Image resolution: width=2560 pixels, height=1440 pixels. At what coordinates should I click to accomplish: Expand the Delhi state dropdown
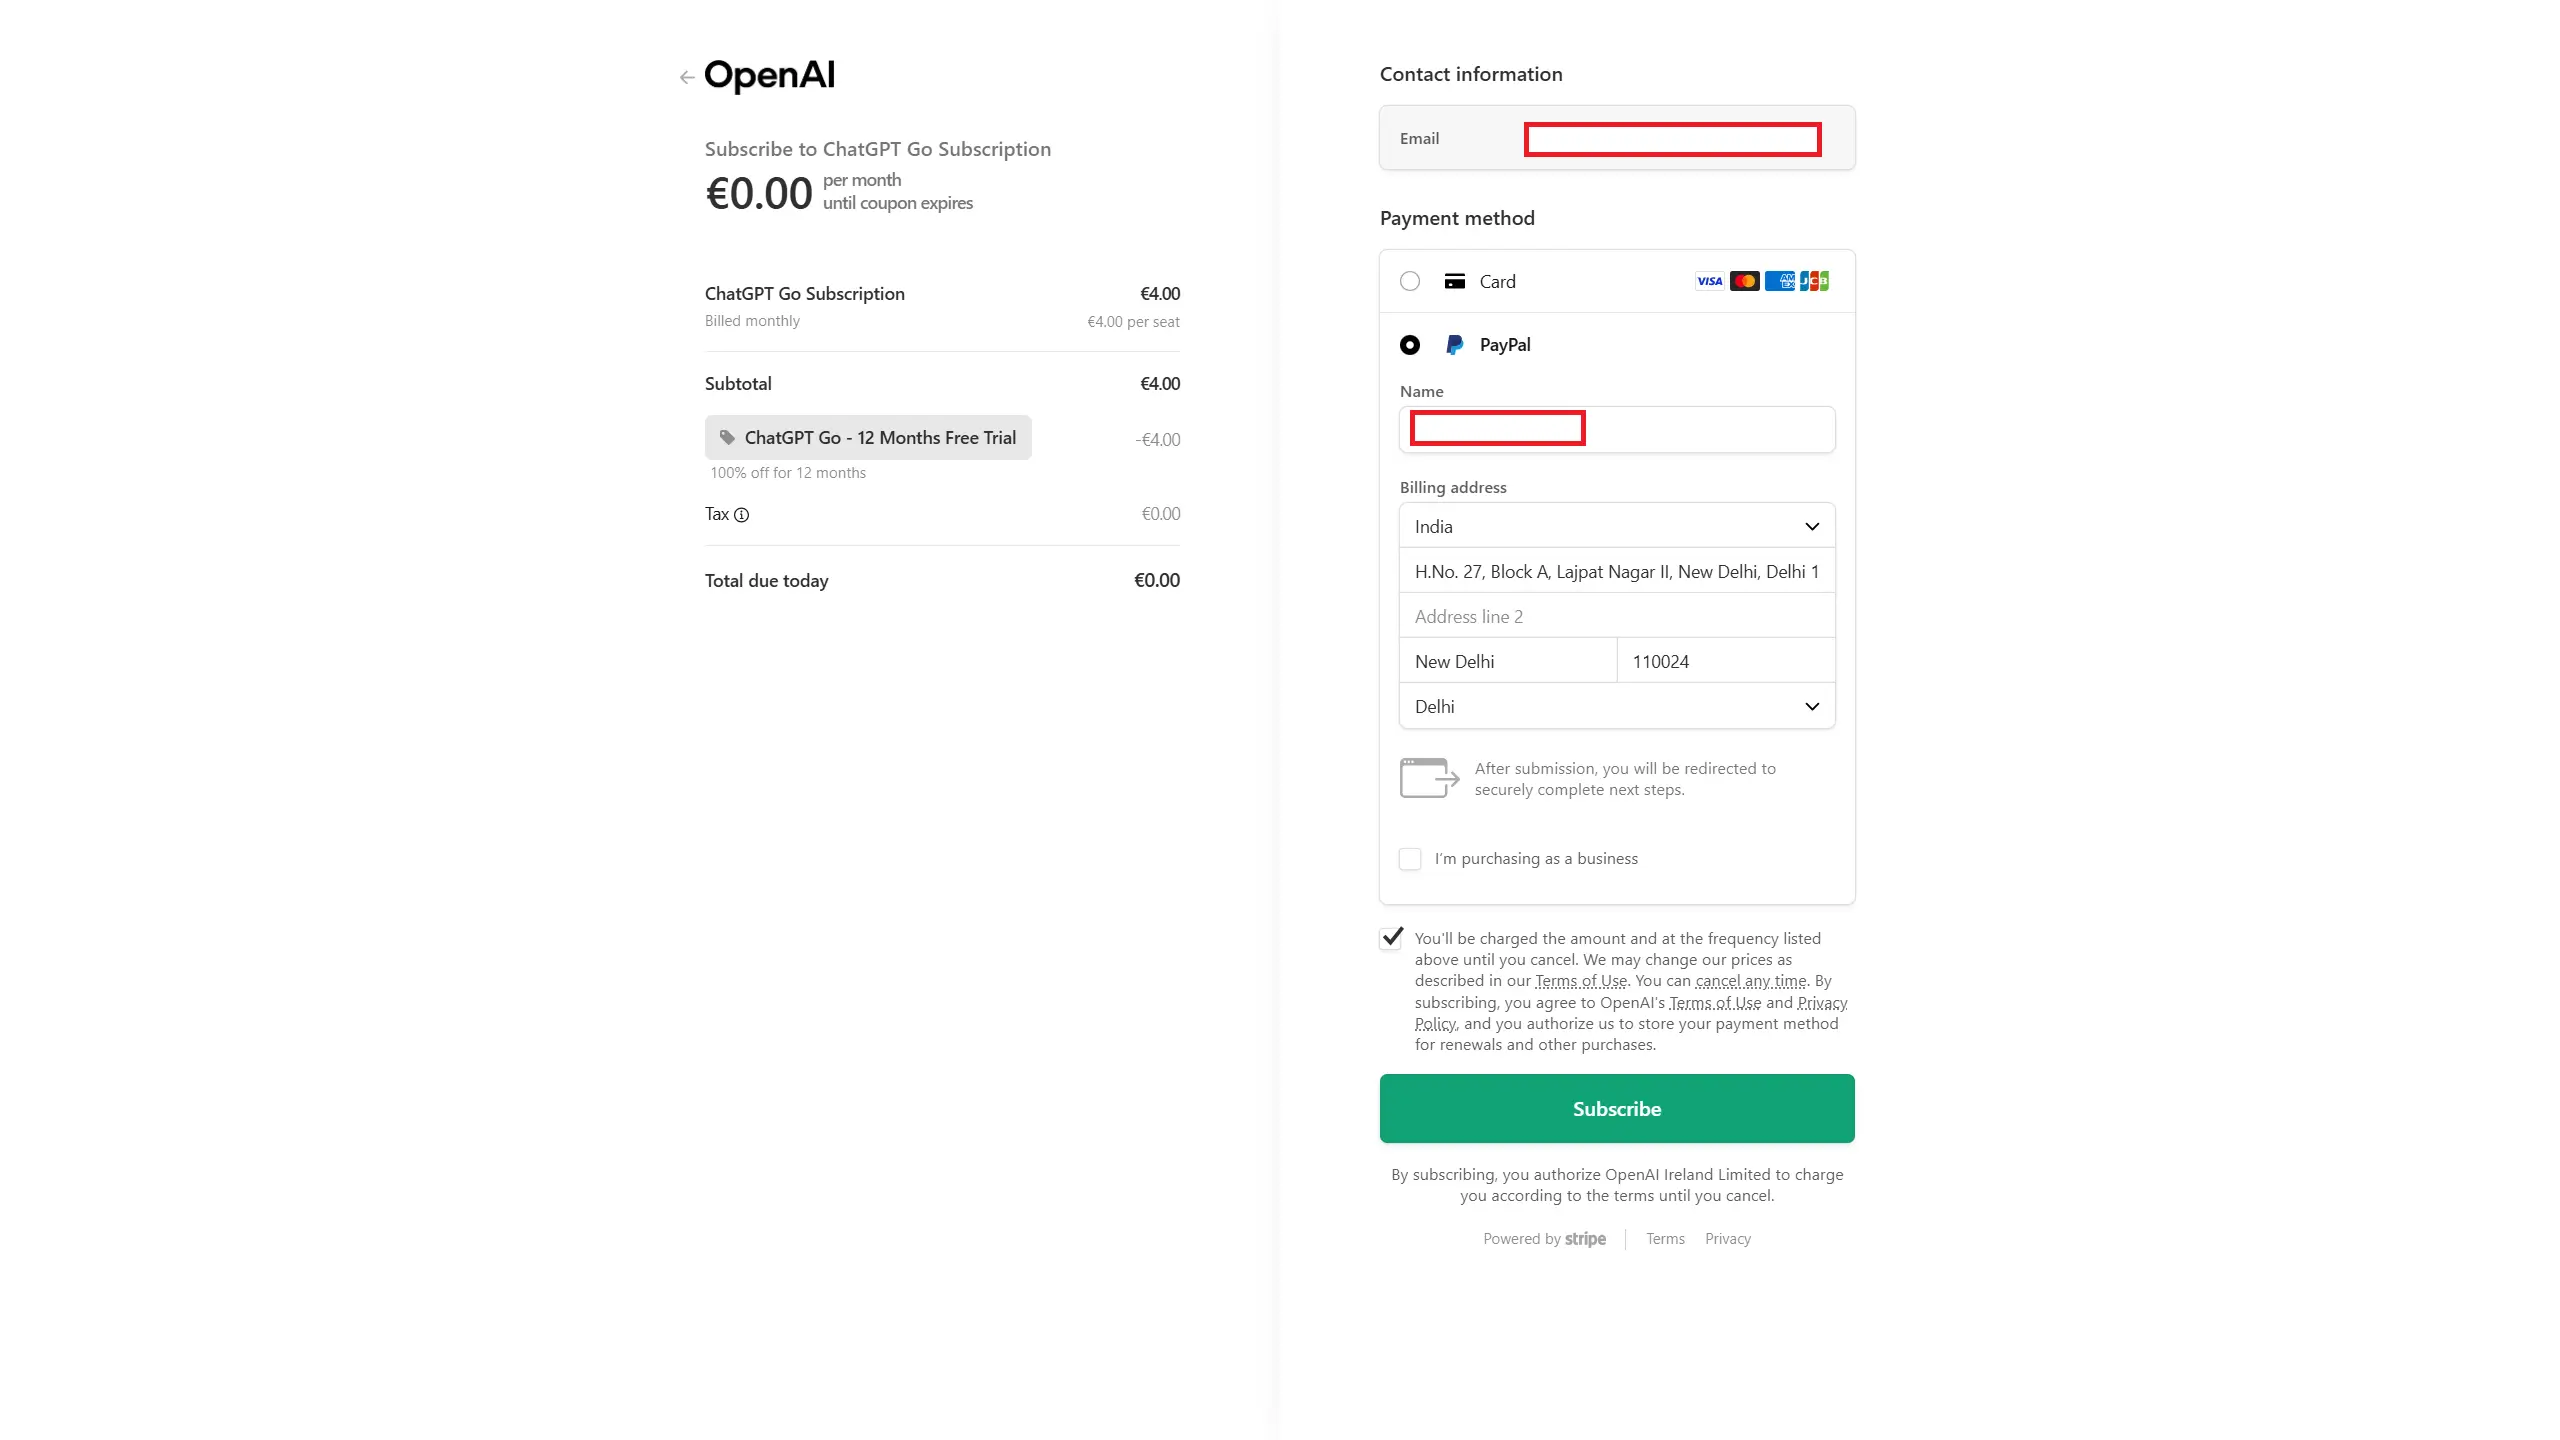tap(1617, 706)
